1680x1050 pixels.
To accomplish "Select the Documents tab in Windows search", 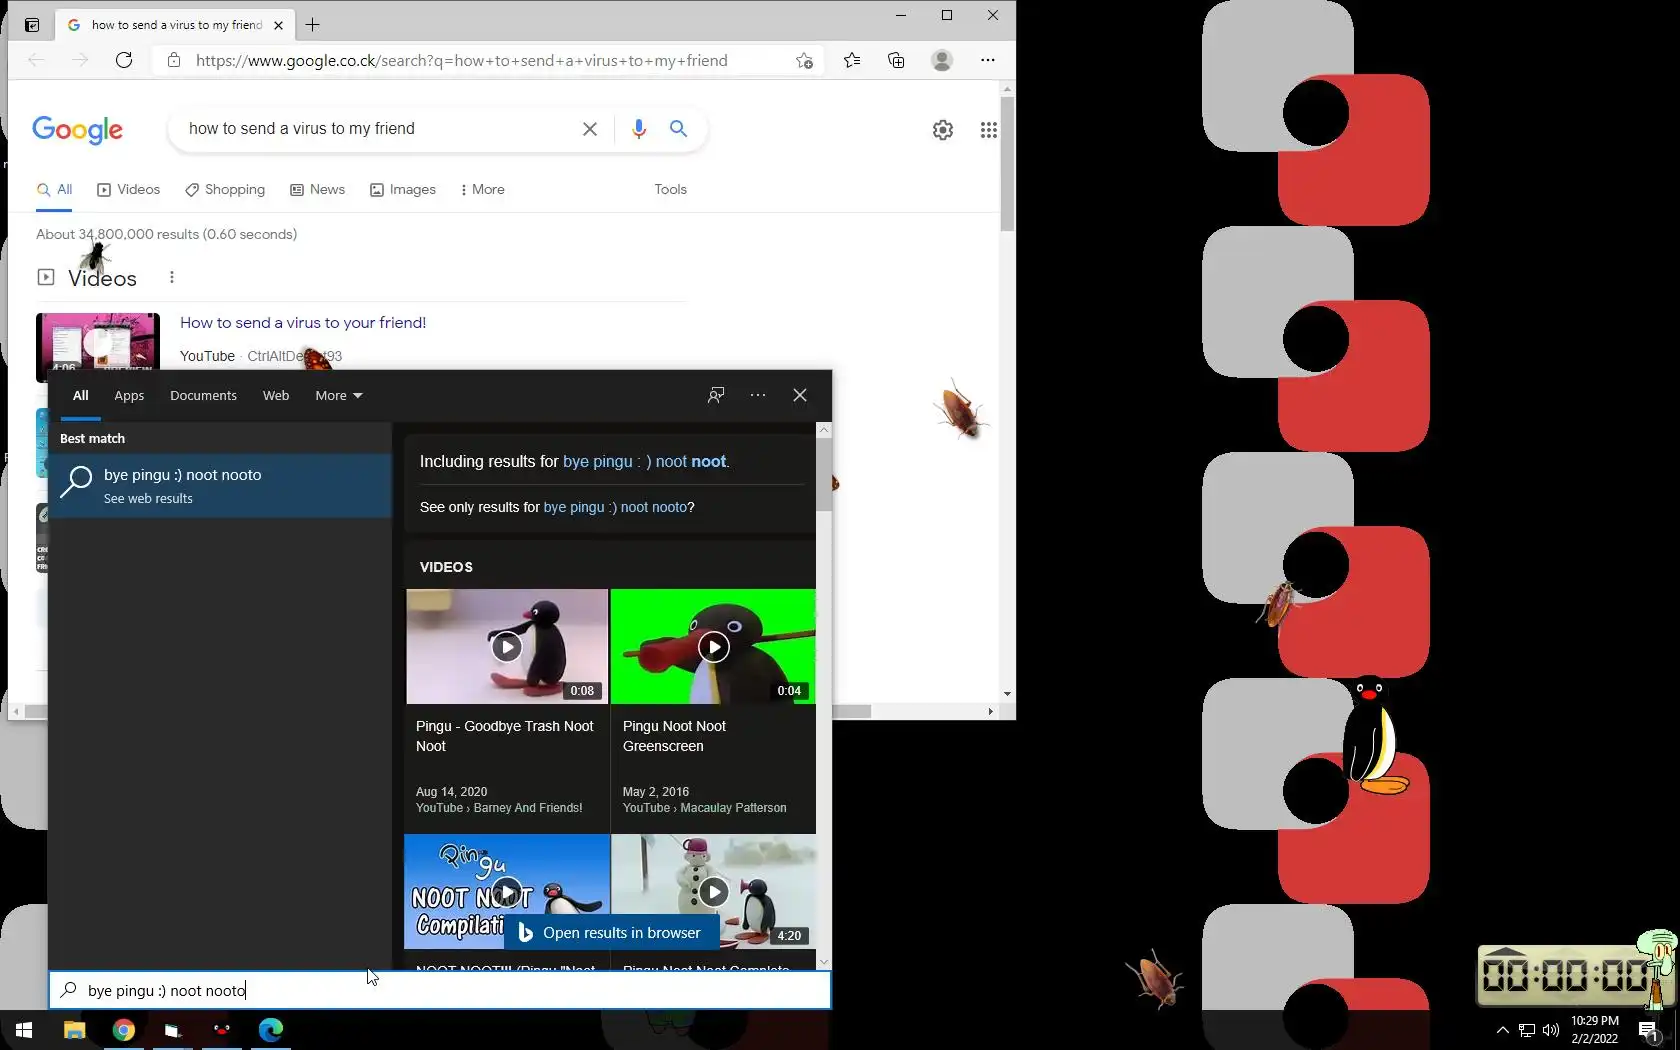I will [x=203, y=396].
